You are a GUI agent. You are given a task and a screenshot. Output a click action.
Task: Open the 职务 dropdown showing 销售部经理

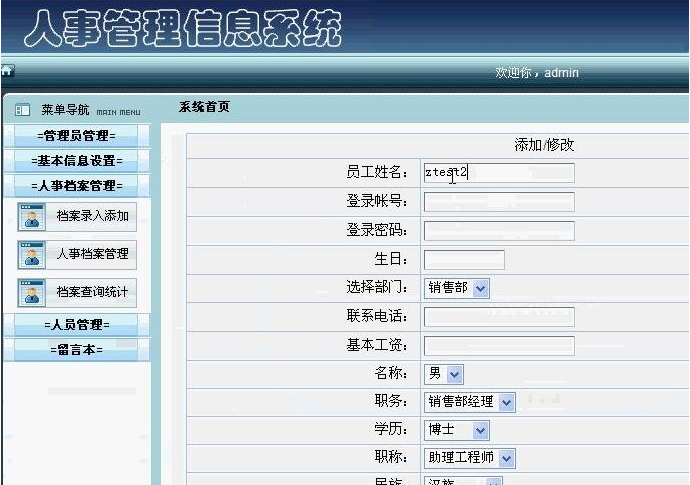coord(470,402)
